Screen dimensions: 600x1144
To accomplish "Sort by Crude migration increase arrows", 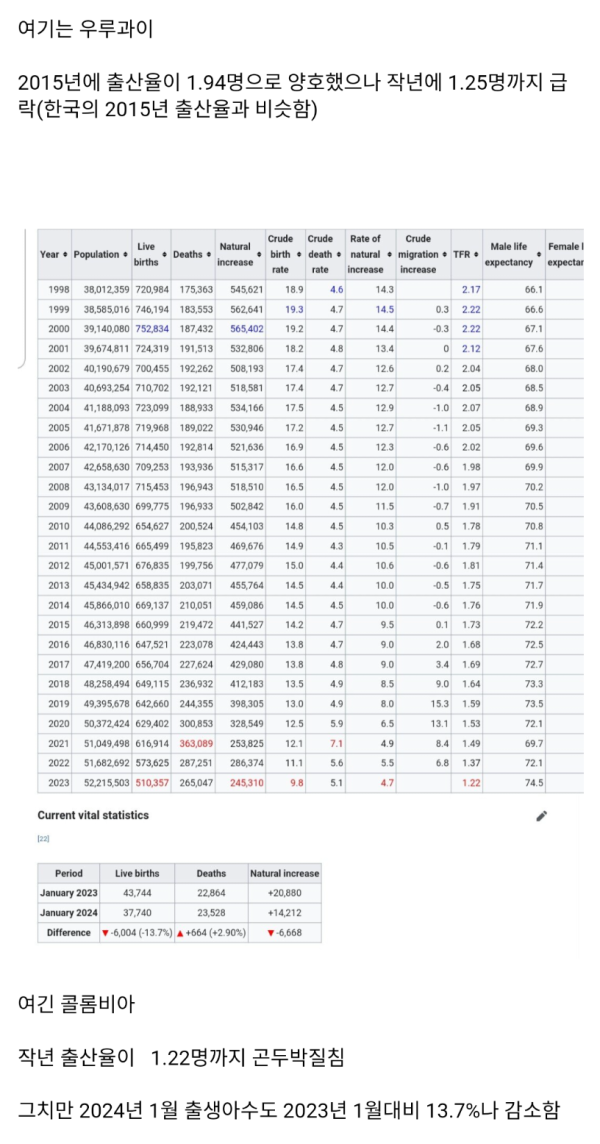I will point(445,255).
